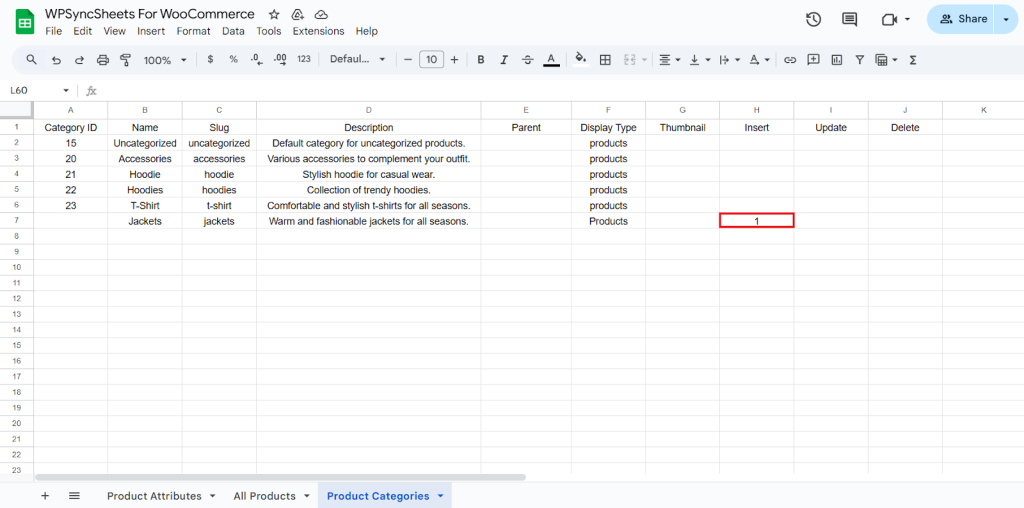Star the WPSyncSheets document

274,14
